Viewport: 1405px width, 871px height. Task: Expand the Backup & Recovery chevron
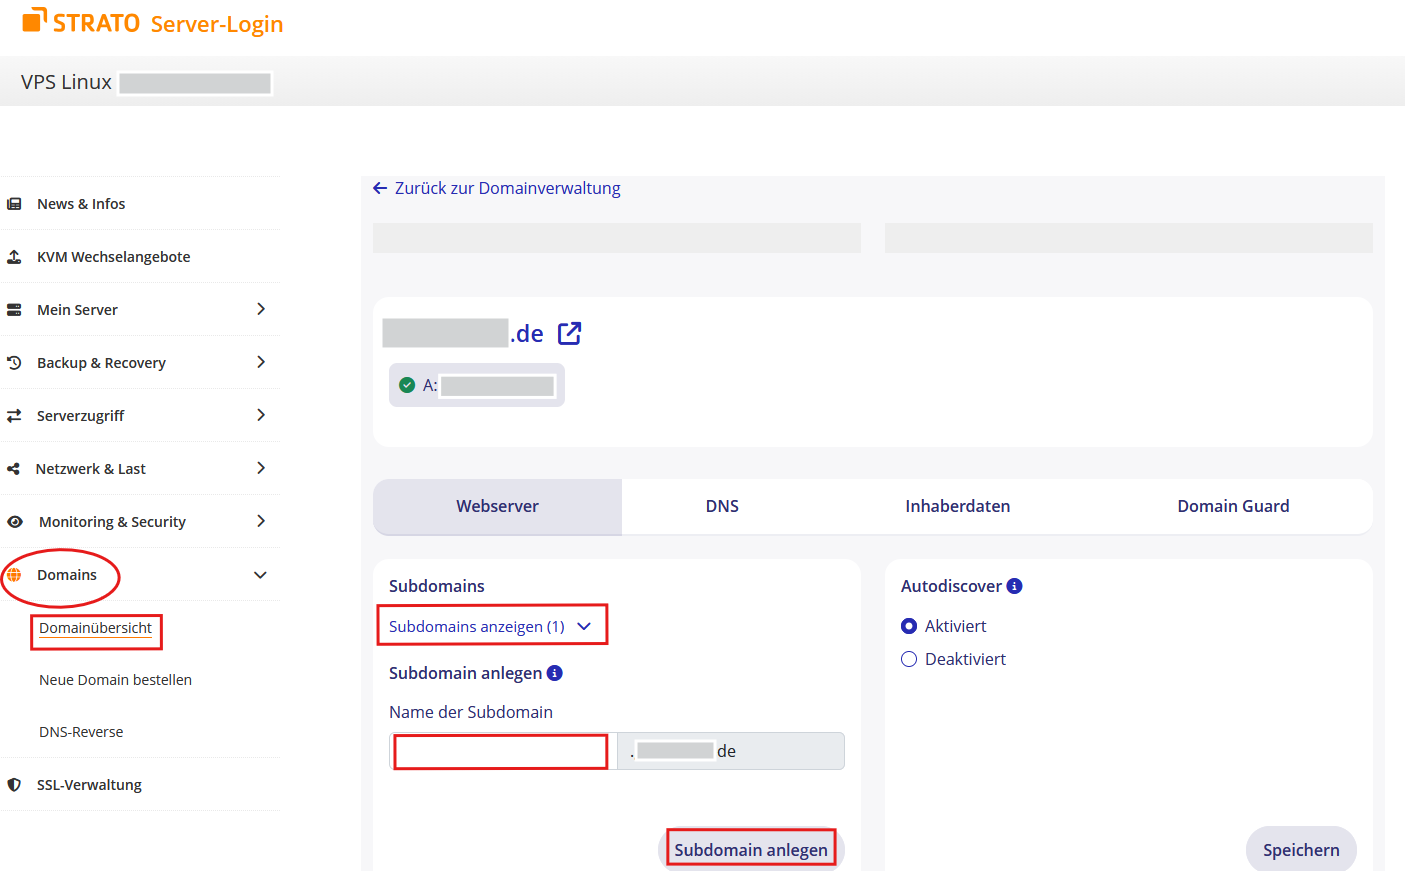[261, 362]
